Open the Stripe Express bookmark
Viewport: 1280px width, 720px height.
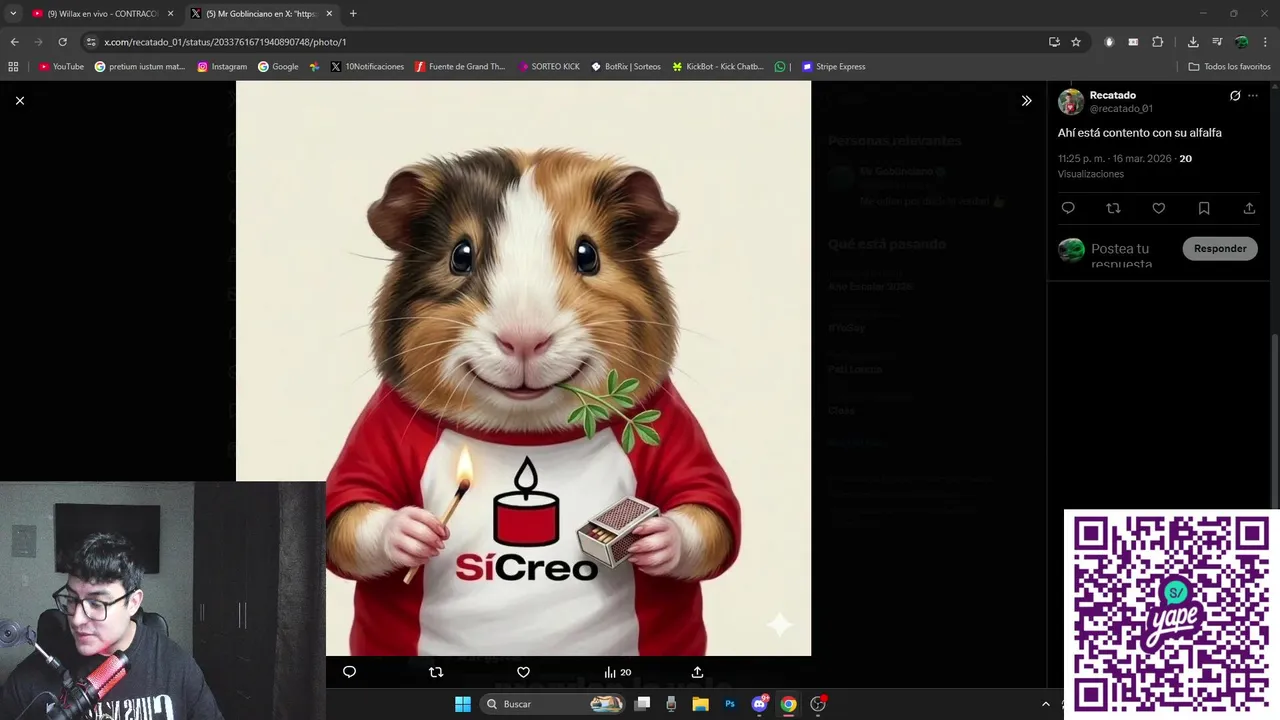point(834,67)
